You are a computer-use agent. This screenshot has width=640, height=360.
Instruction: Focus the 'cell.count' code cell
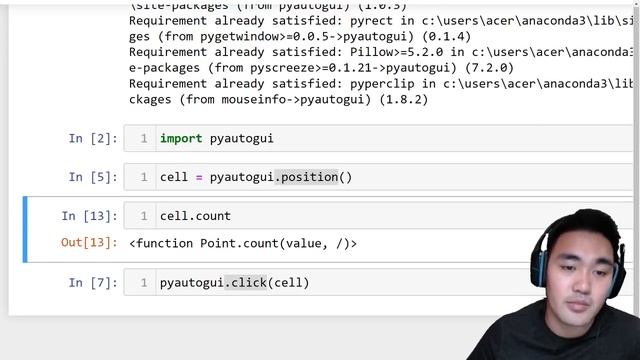(x=378, y=216)
